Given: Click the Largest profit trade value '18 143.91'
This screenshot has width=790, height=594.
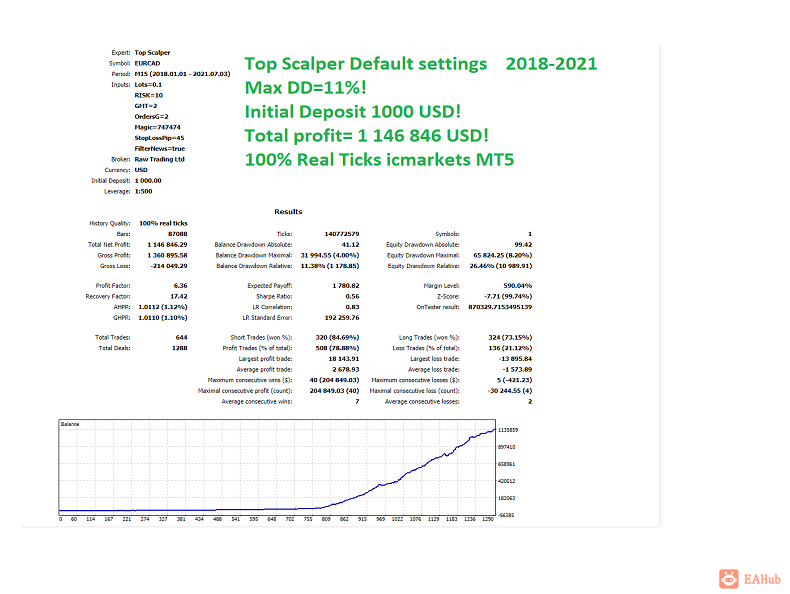Looking at the screenshot, I should pos(344,359).
